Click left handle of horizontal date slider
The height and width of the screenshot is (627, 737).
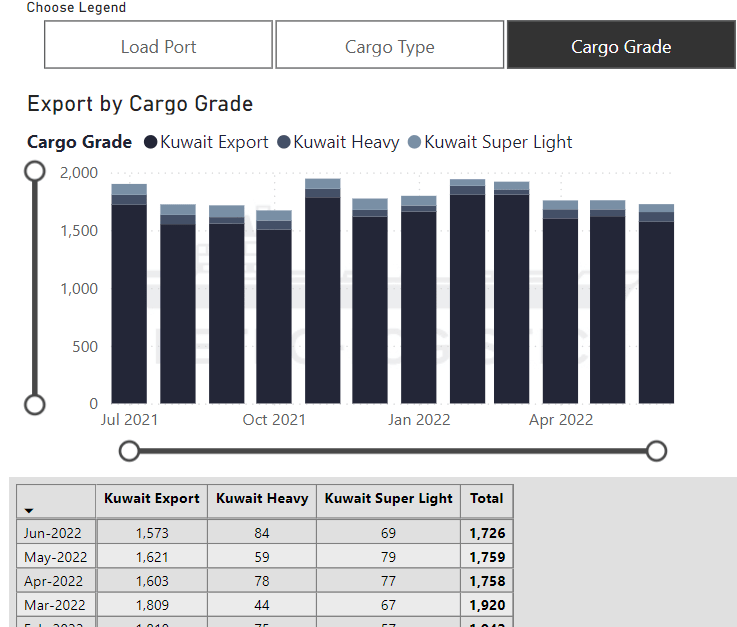point(129,451)
